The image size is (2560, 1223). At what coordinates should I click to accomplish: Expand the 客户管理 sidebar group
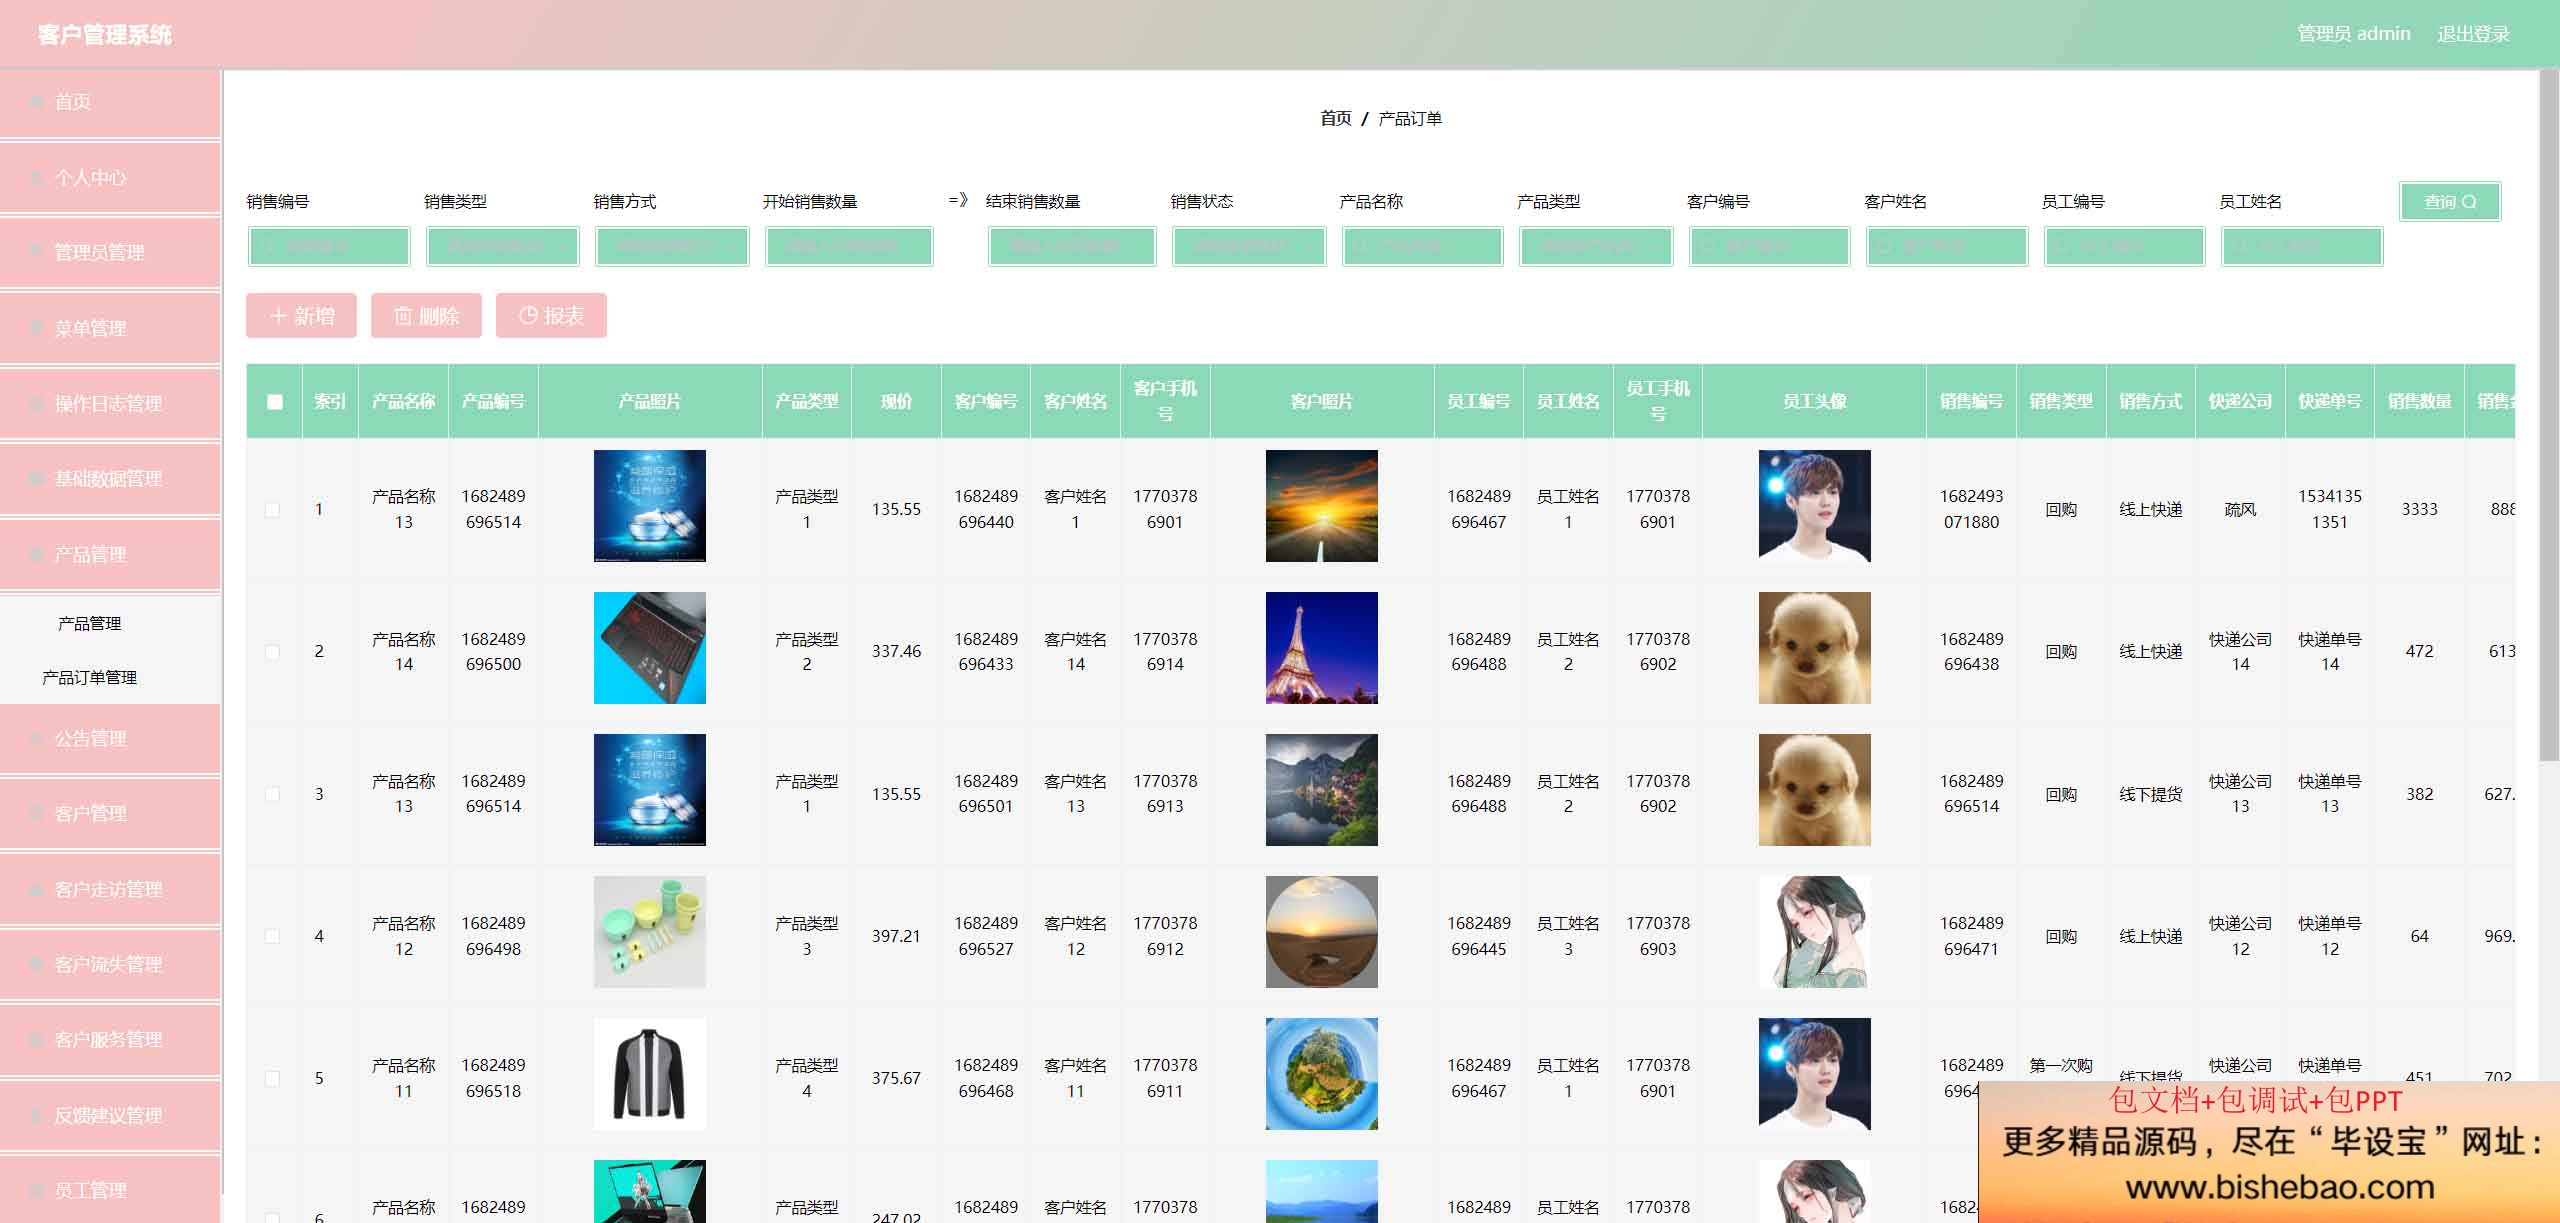coord(110,814)
